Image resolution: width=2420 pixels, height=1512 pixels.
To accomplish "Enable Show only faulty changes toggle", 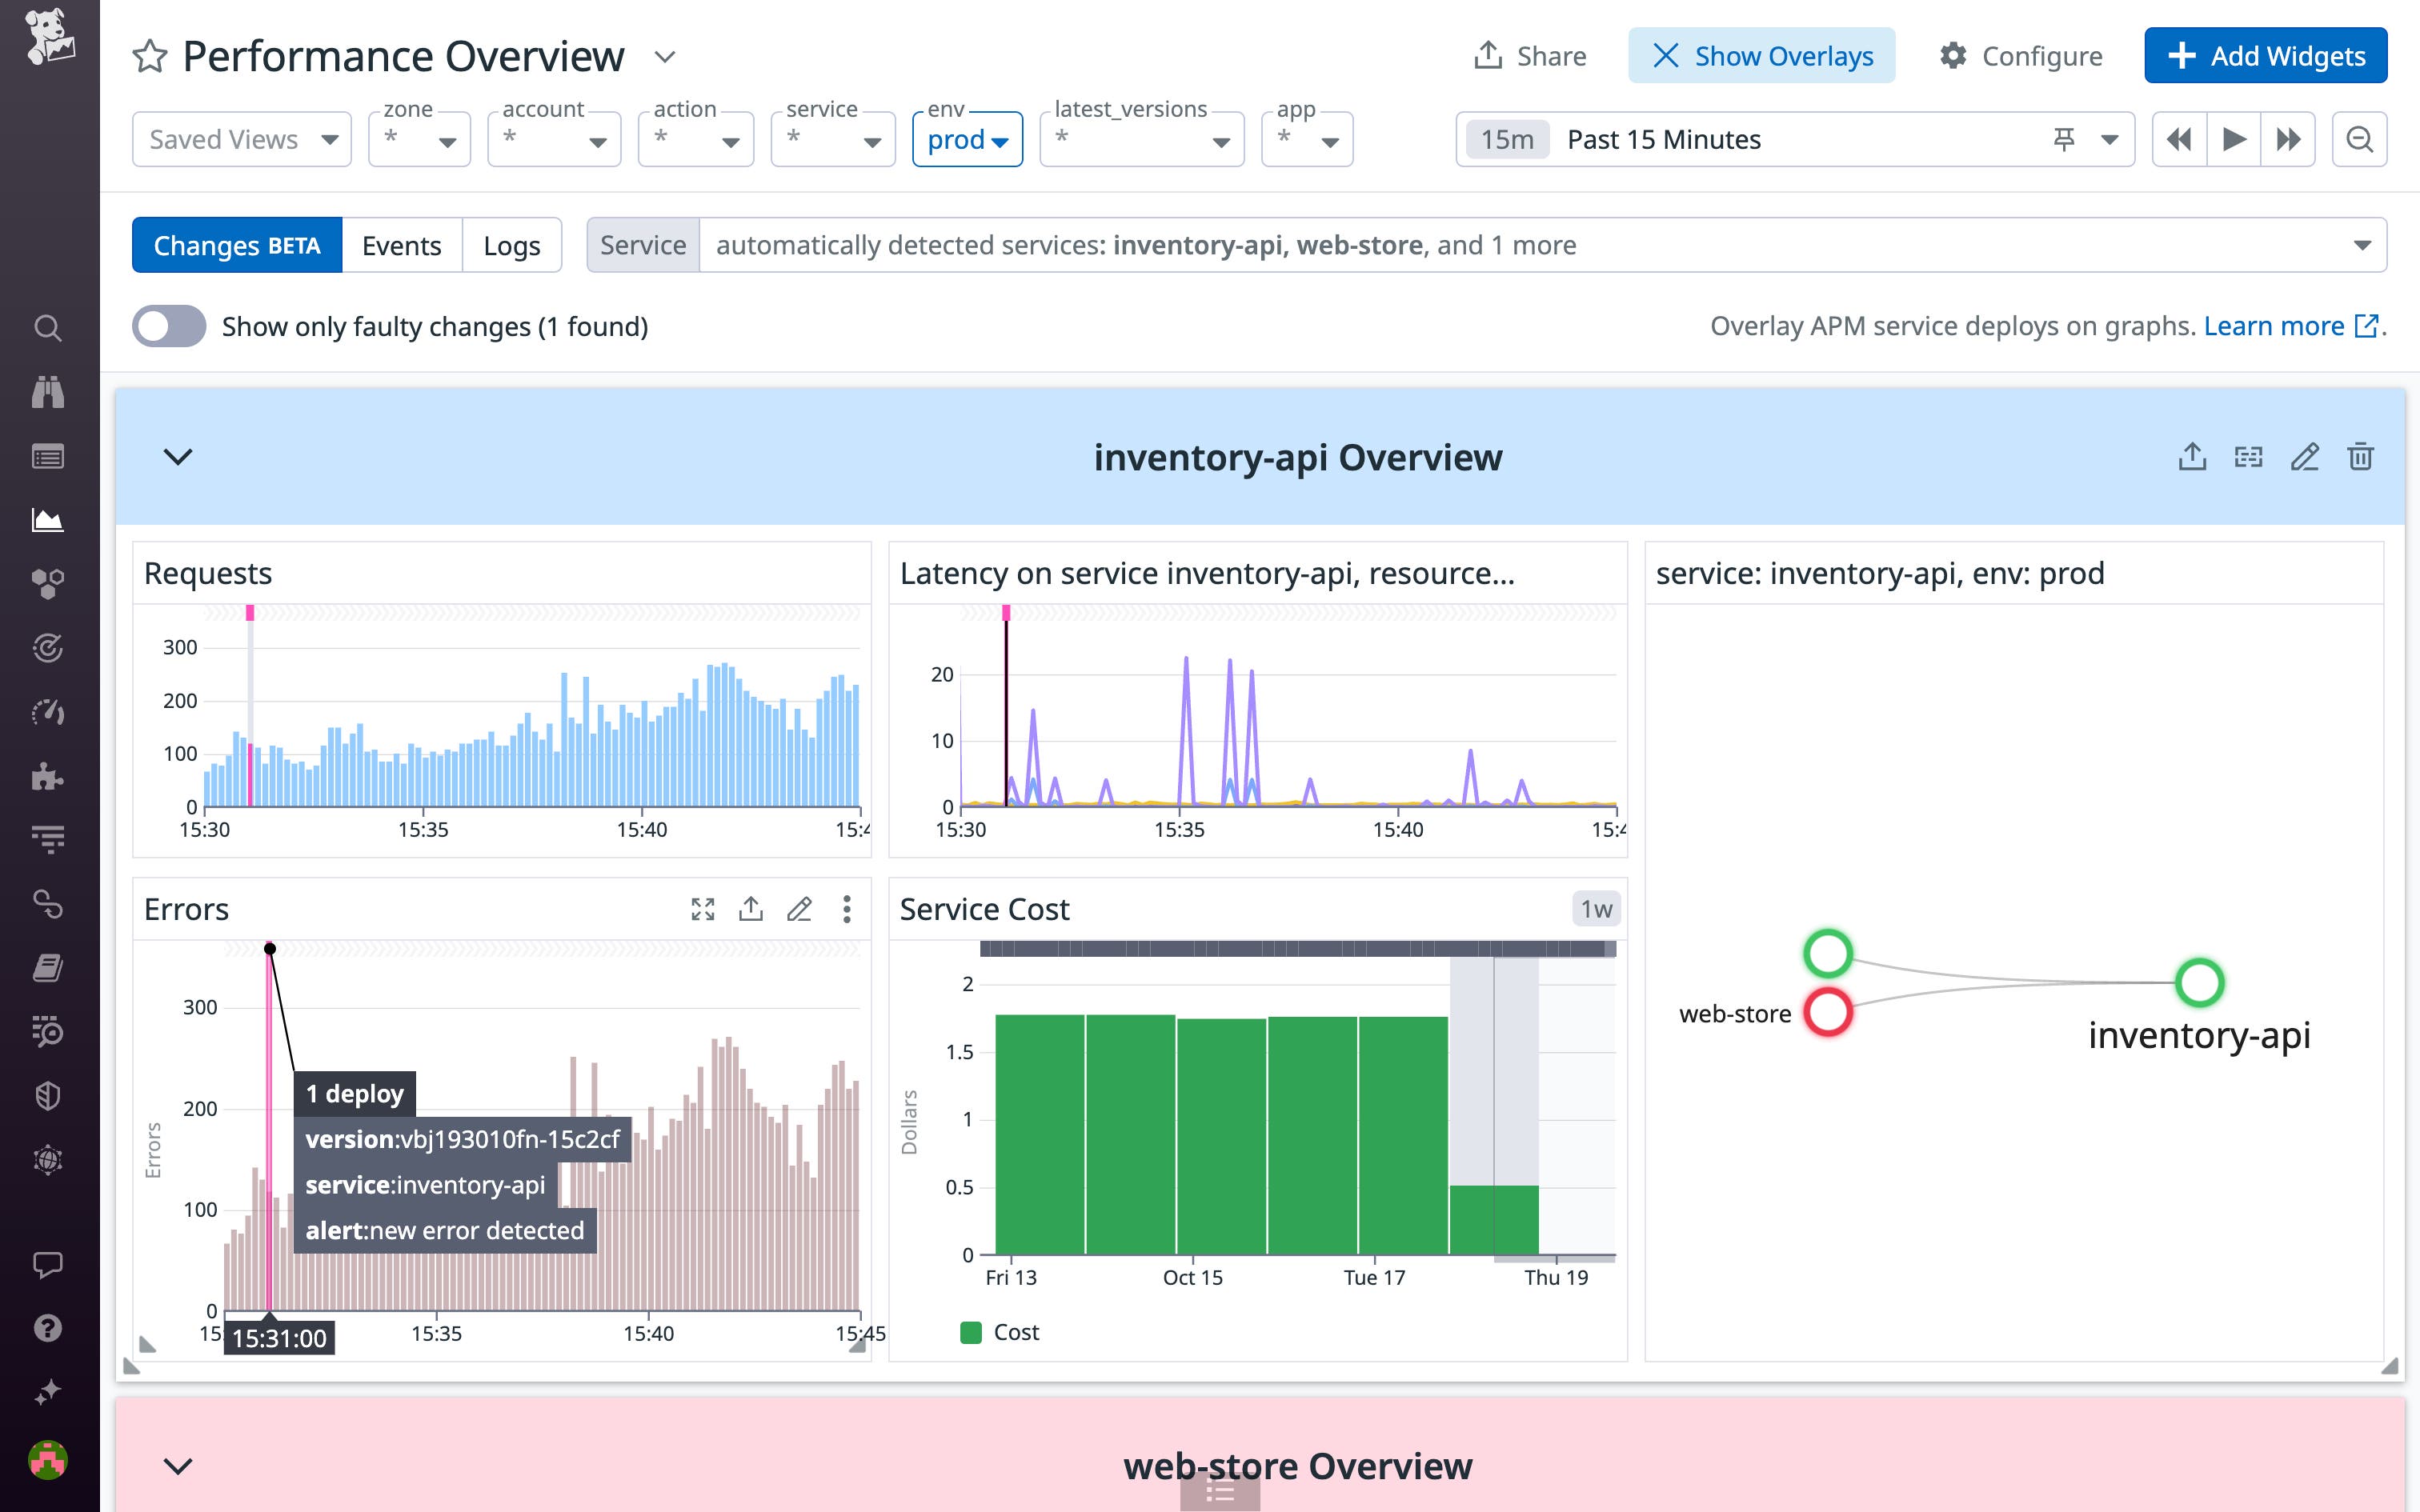I will click(x=168, y=325).
